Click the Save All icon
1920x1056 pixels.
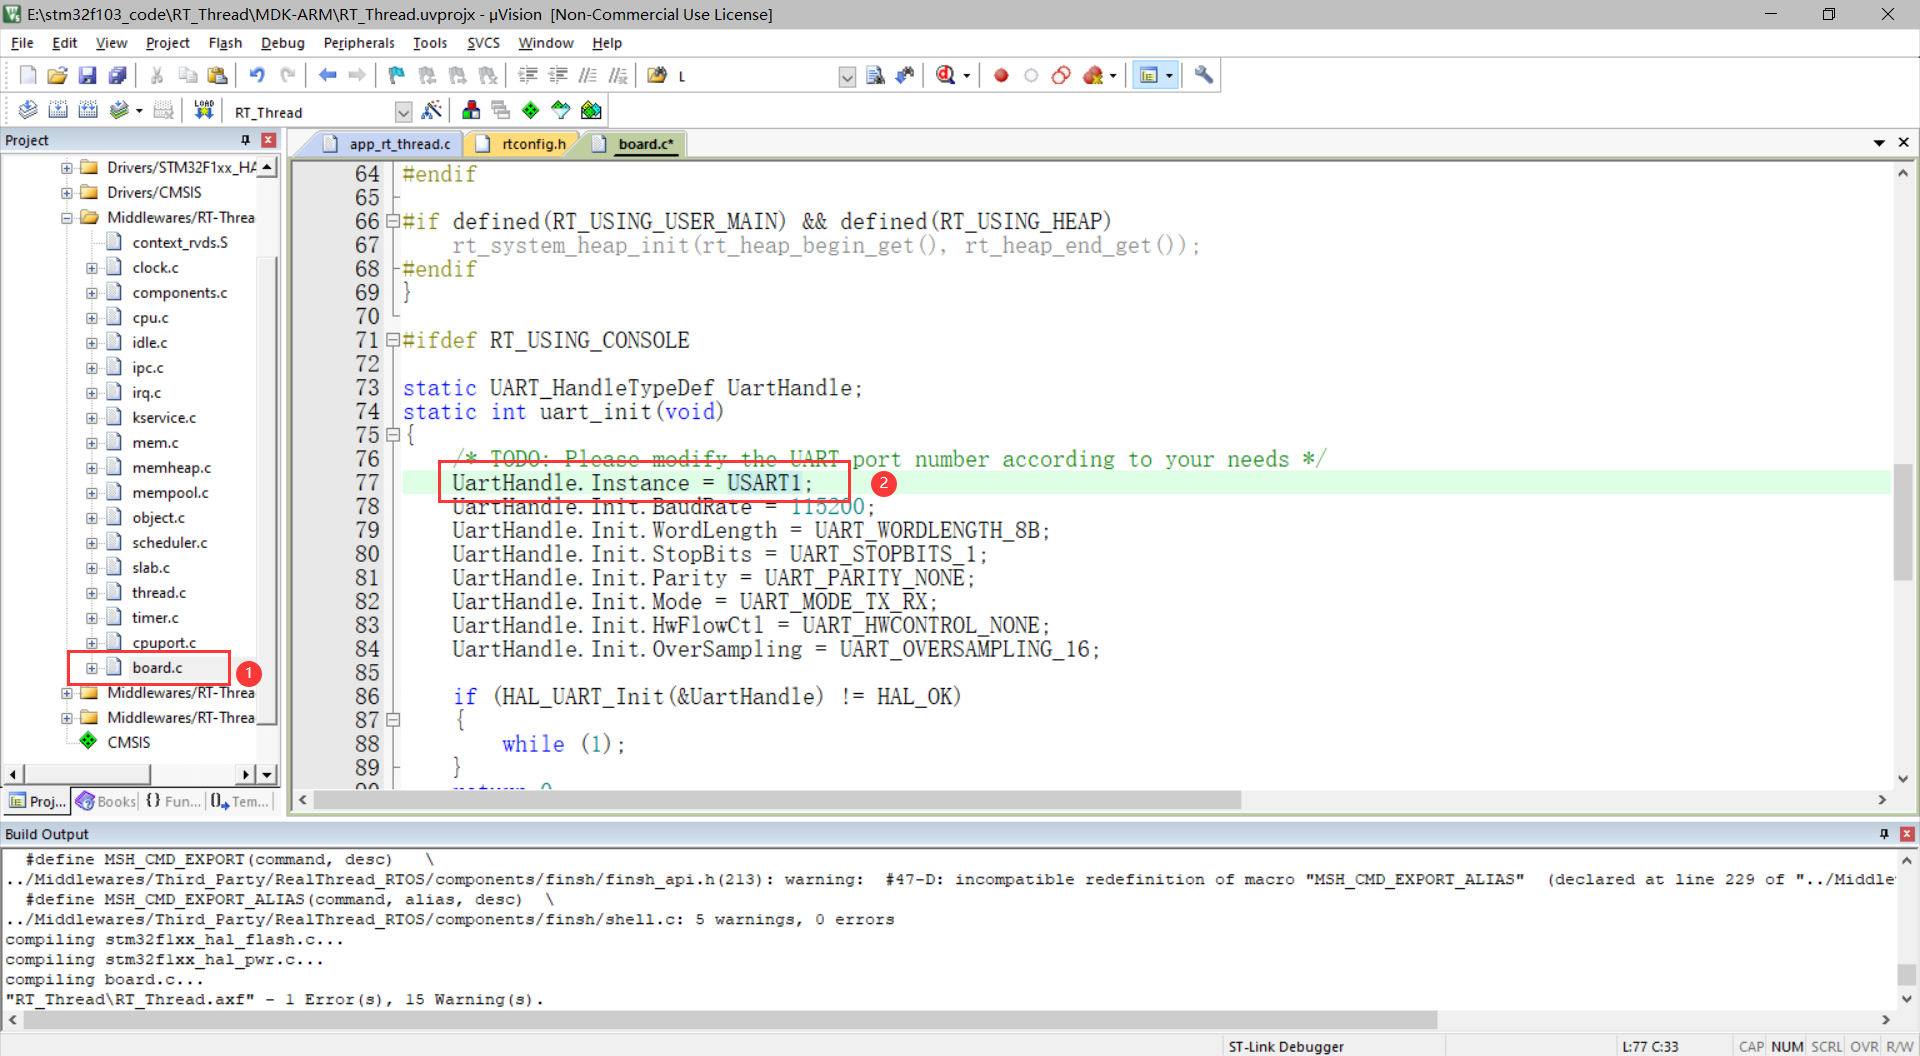pos(118,75)
